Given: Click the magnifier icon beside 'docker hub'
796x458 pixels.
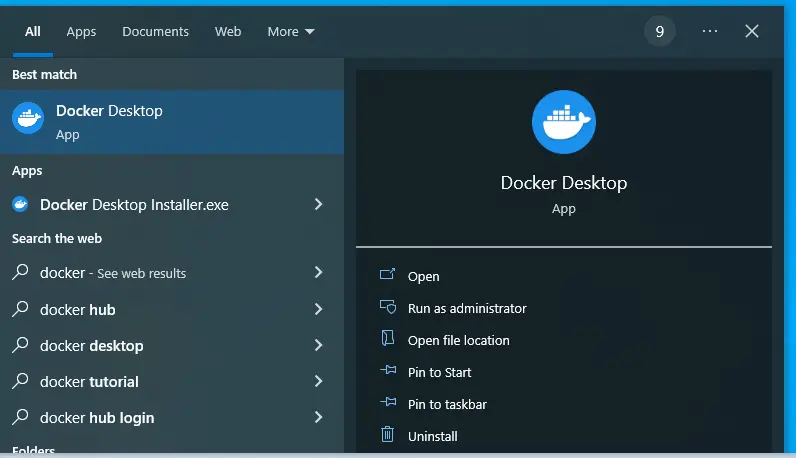Looking at the screenshot, I should 20,309.
